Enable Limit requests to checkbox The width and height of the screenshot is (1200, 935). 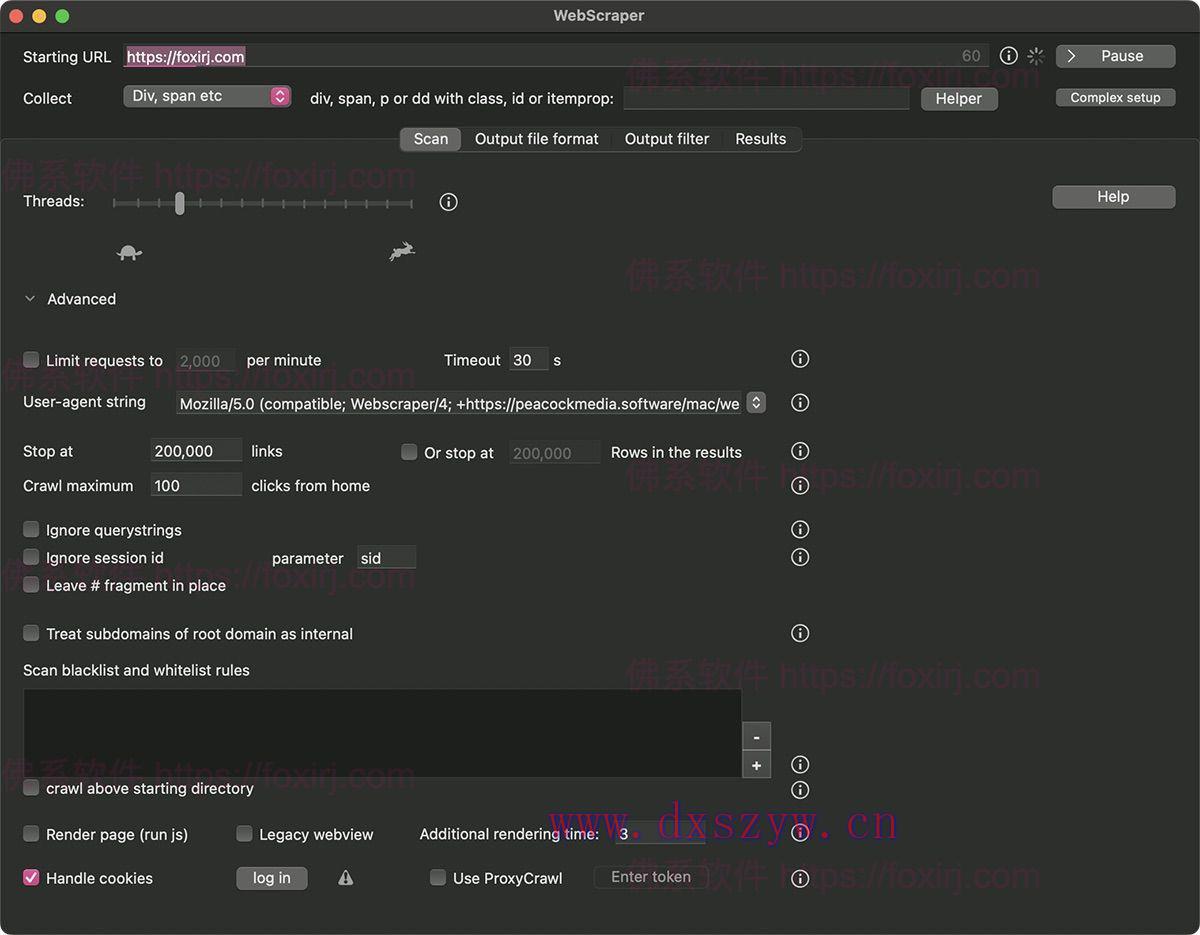pyautogui.click(x=31, y=359)
